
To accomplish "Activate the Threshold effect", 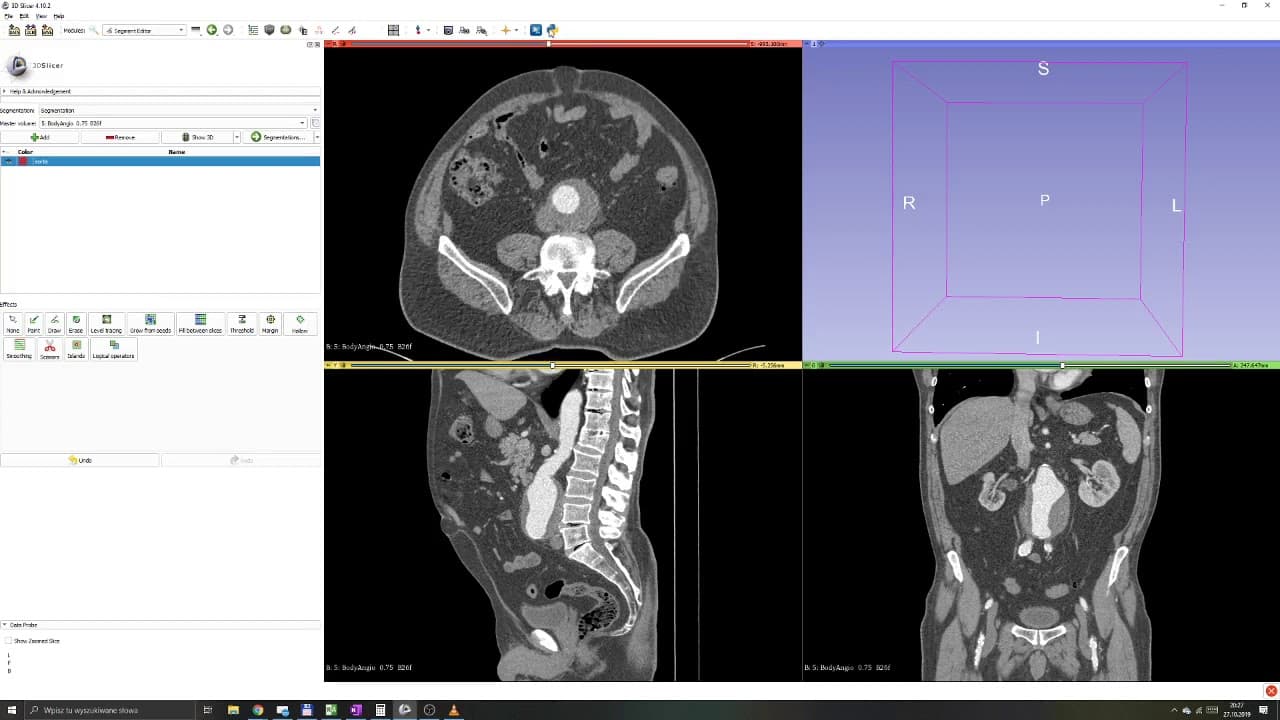I will (242, 324).
